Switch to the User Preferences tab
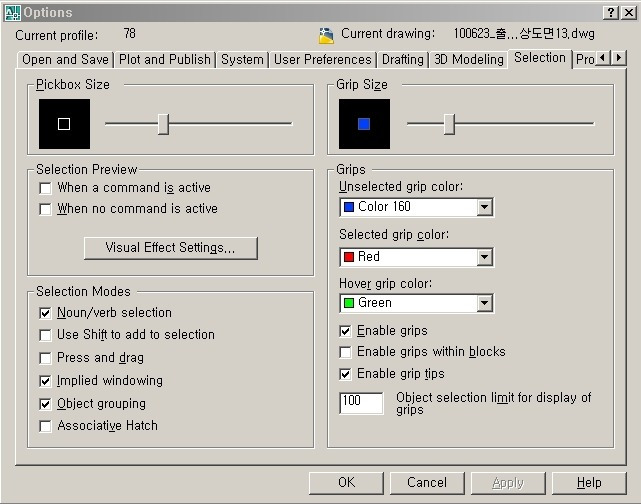Viewport: 641px width, 504px height. click(x=323, y=60)
